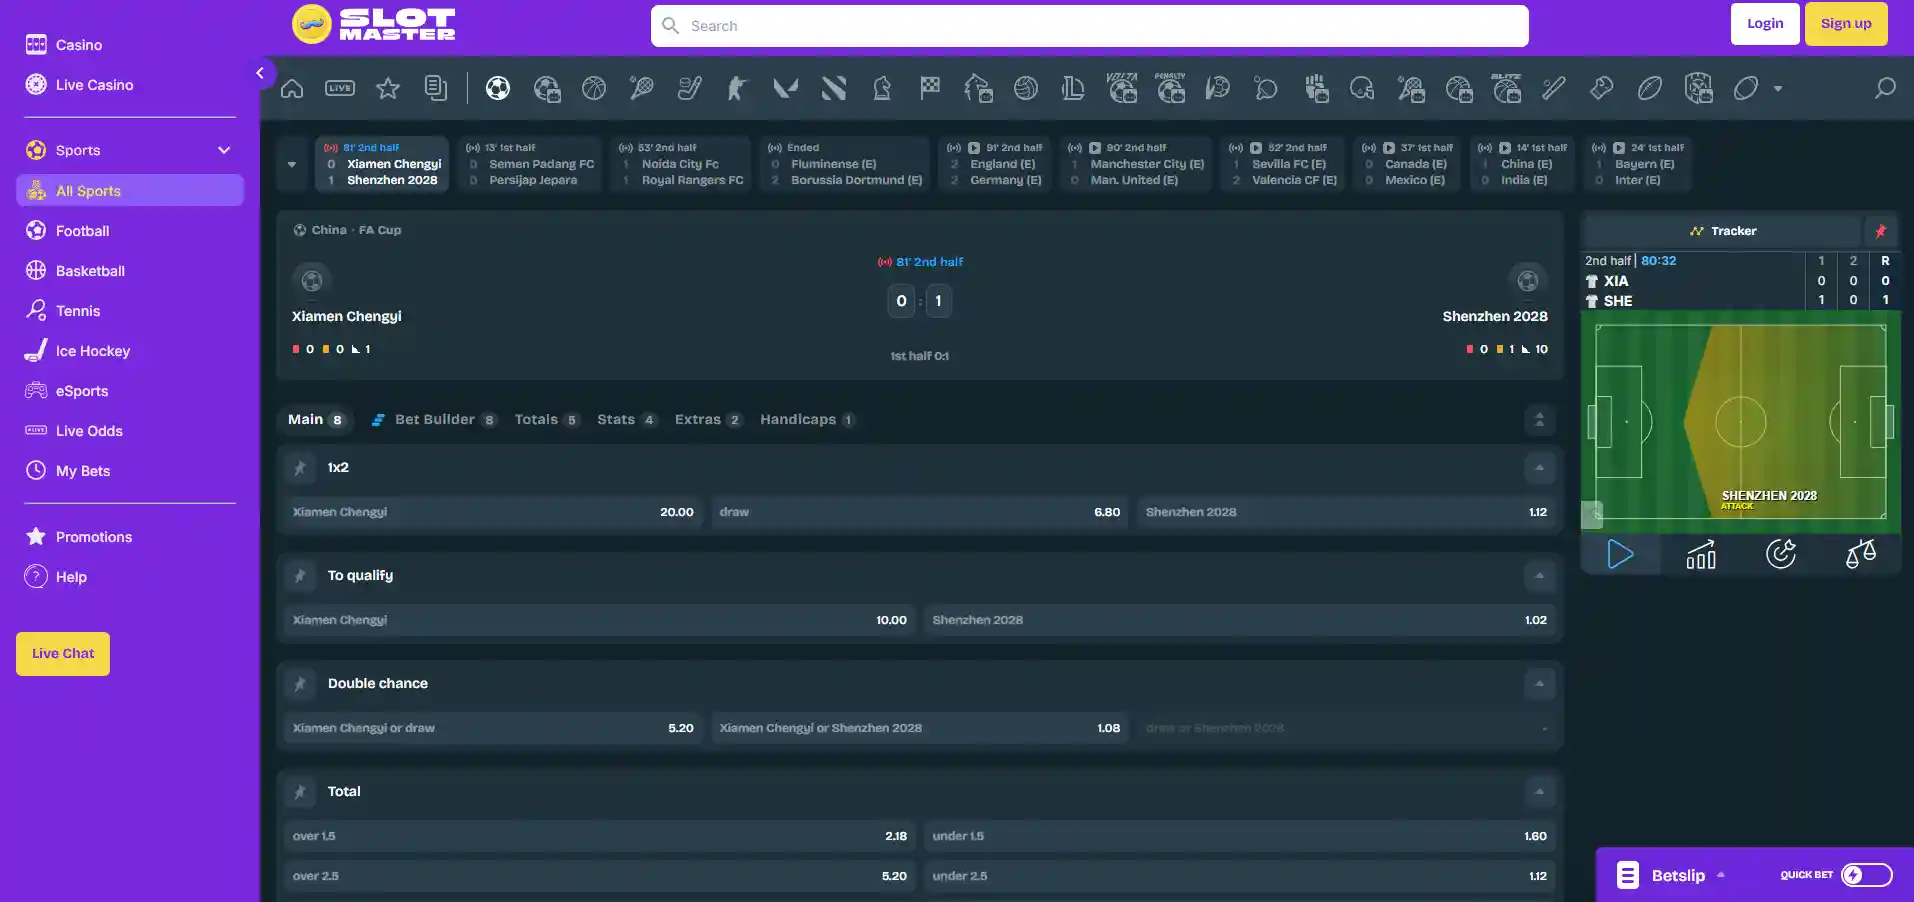Open tracker head-to-head scales icon
The width and height of the screenshot is (1914, 902).
(x=1861, y=554)
